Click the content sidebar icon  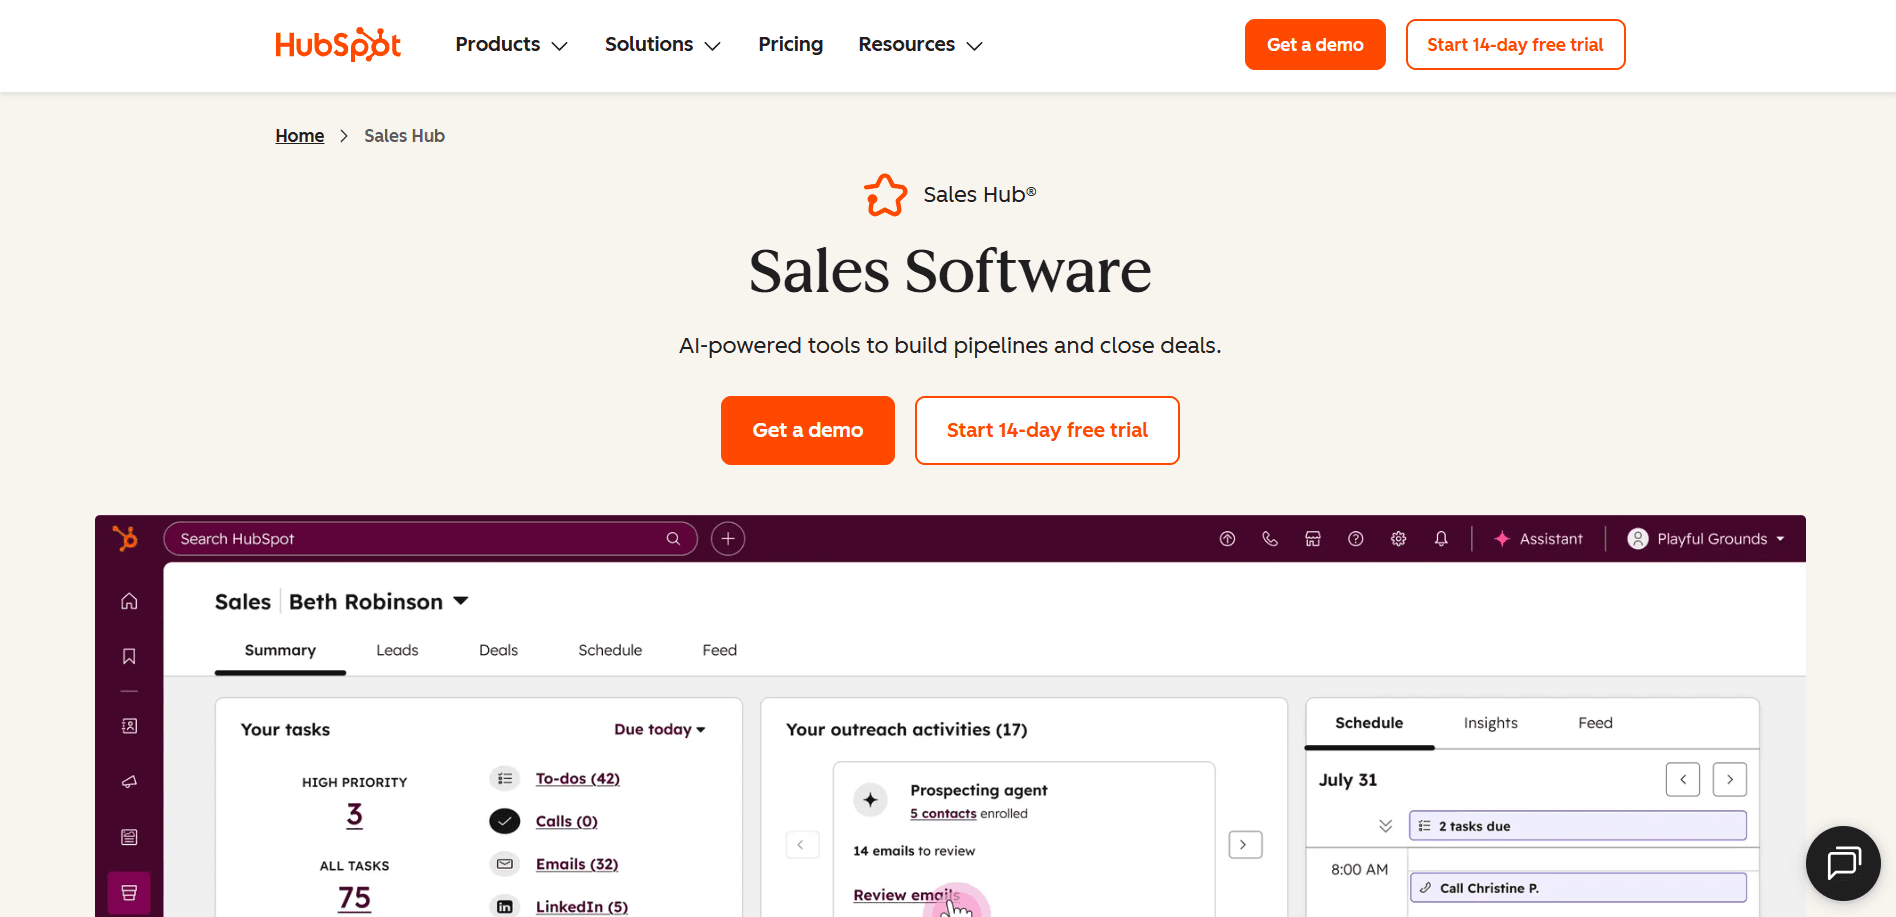[129, 837]
